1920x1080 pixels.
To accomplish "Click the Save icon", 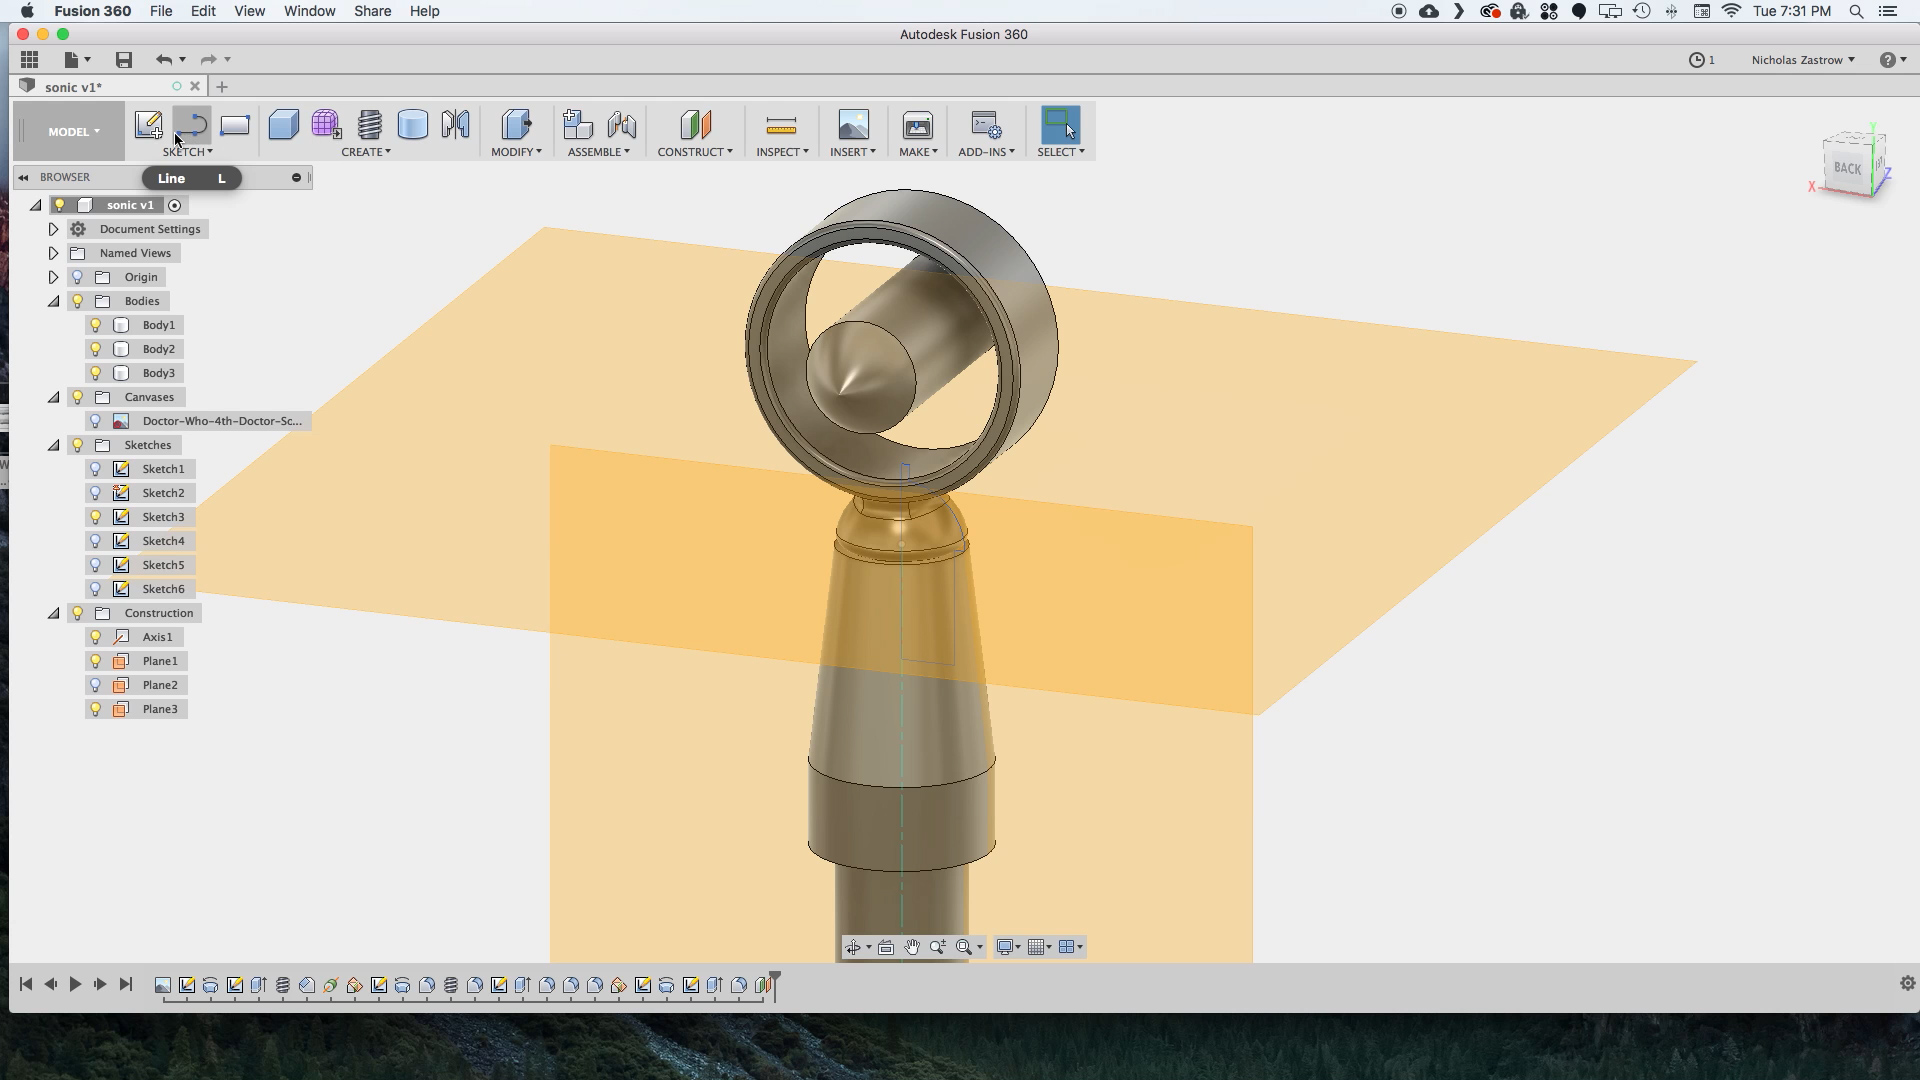I will pyautogui.click(x=124, y=60).
